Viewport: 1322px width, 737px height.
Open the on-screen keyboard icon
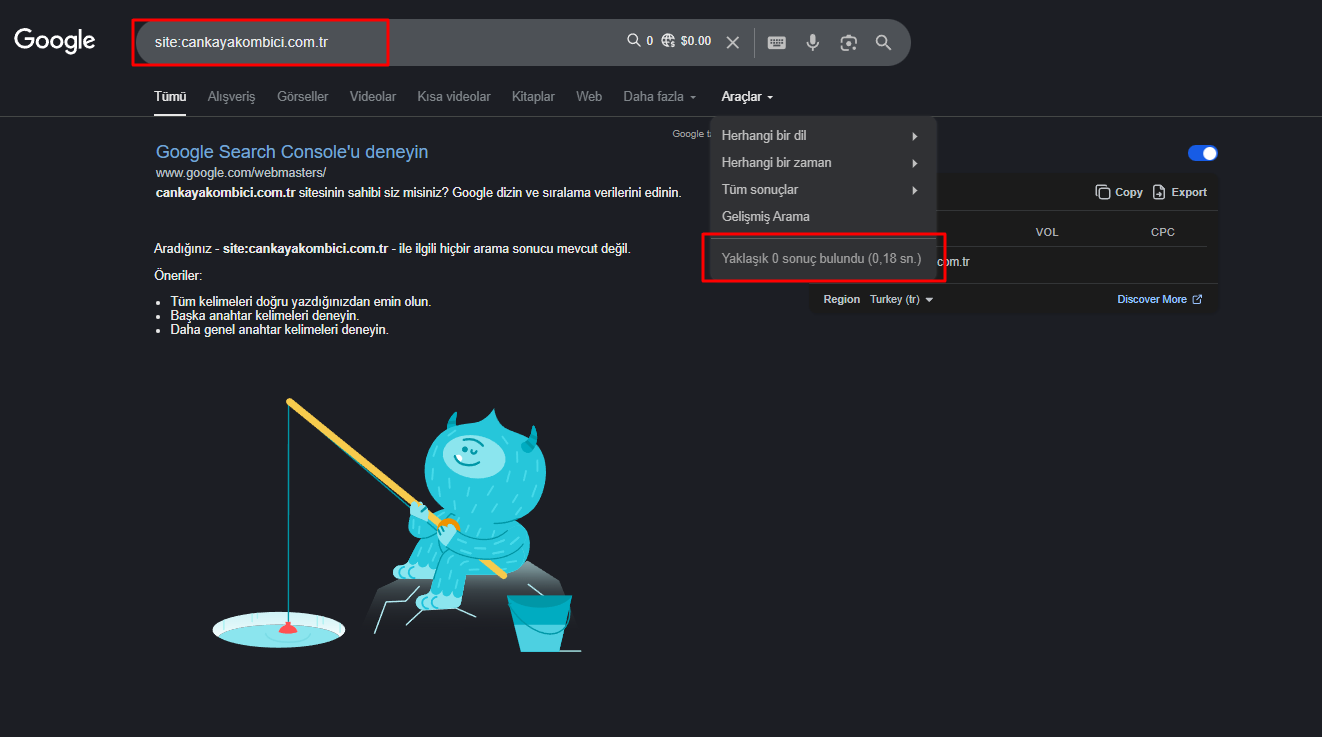pyautogui.click(x=777, y=42)
